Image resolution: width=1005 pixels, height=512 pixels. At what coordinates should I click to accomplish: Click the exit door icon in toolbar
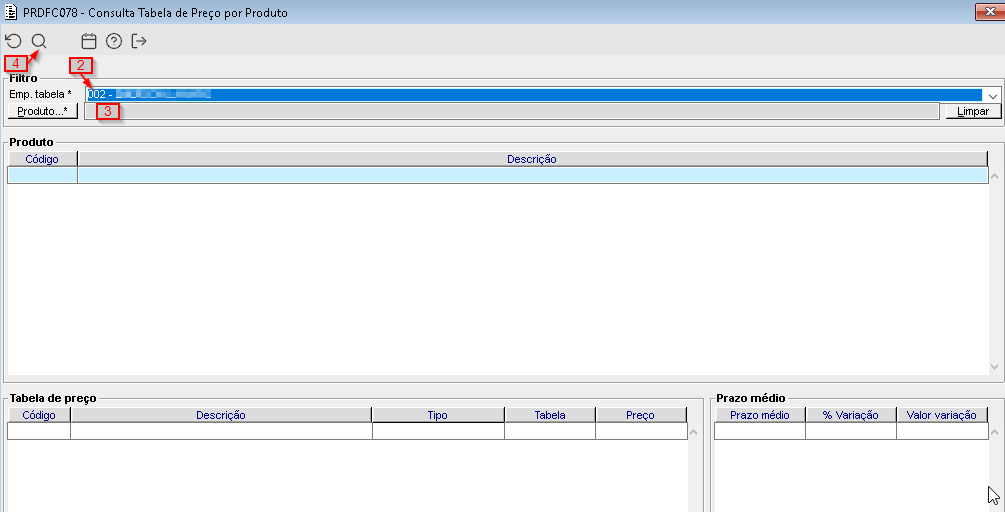point(139,41)
